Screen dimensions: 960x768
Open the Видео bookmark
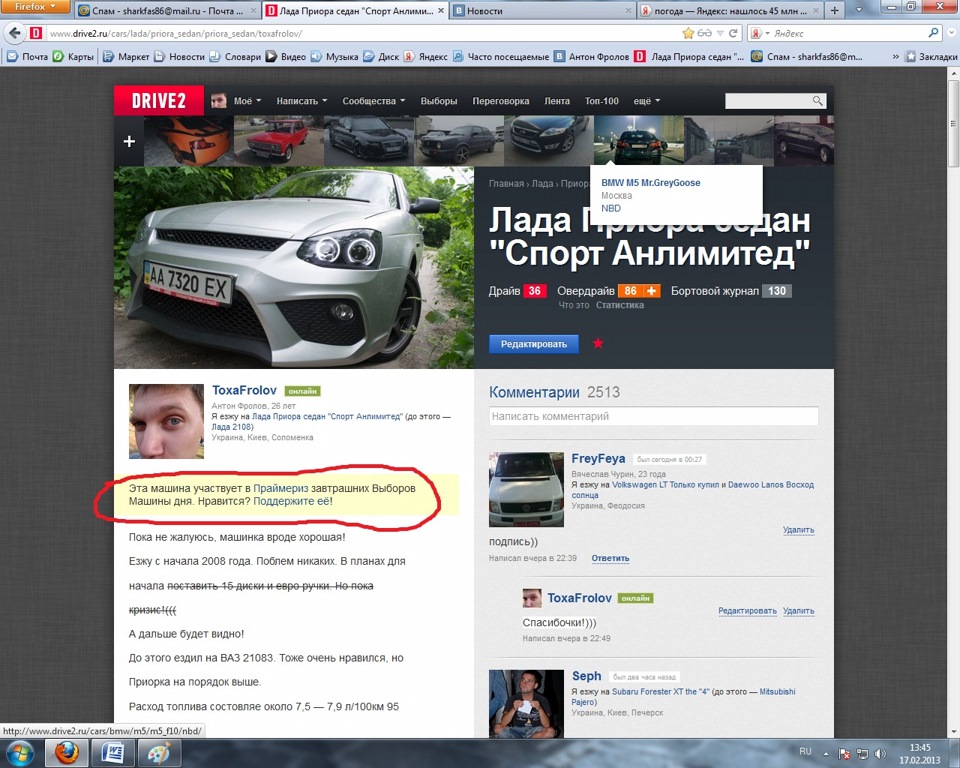(x=286, y=56)
